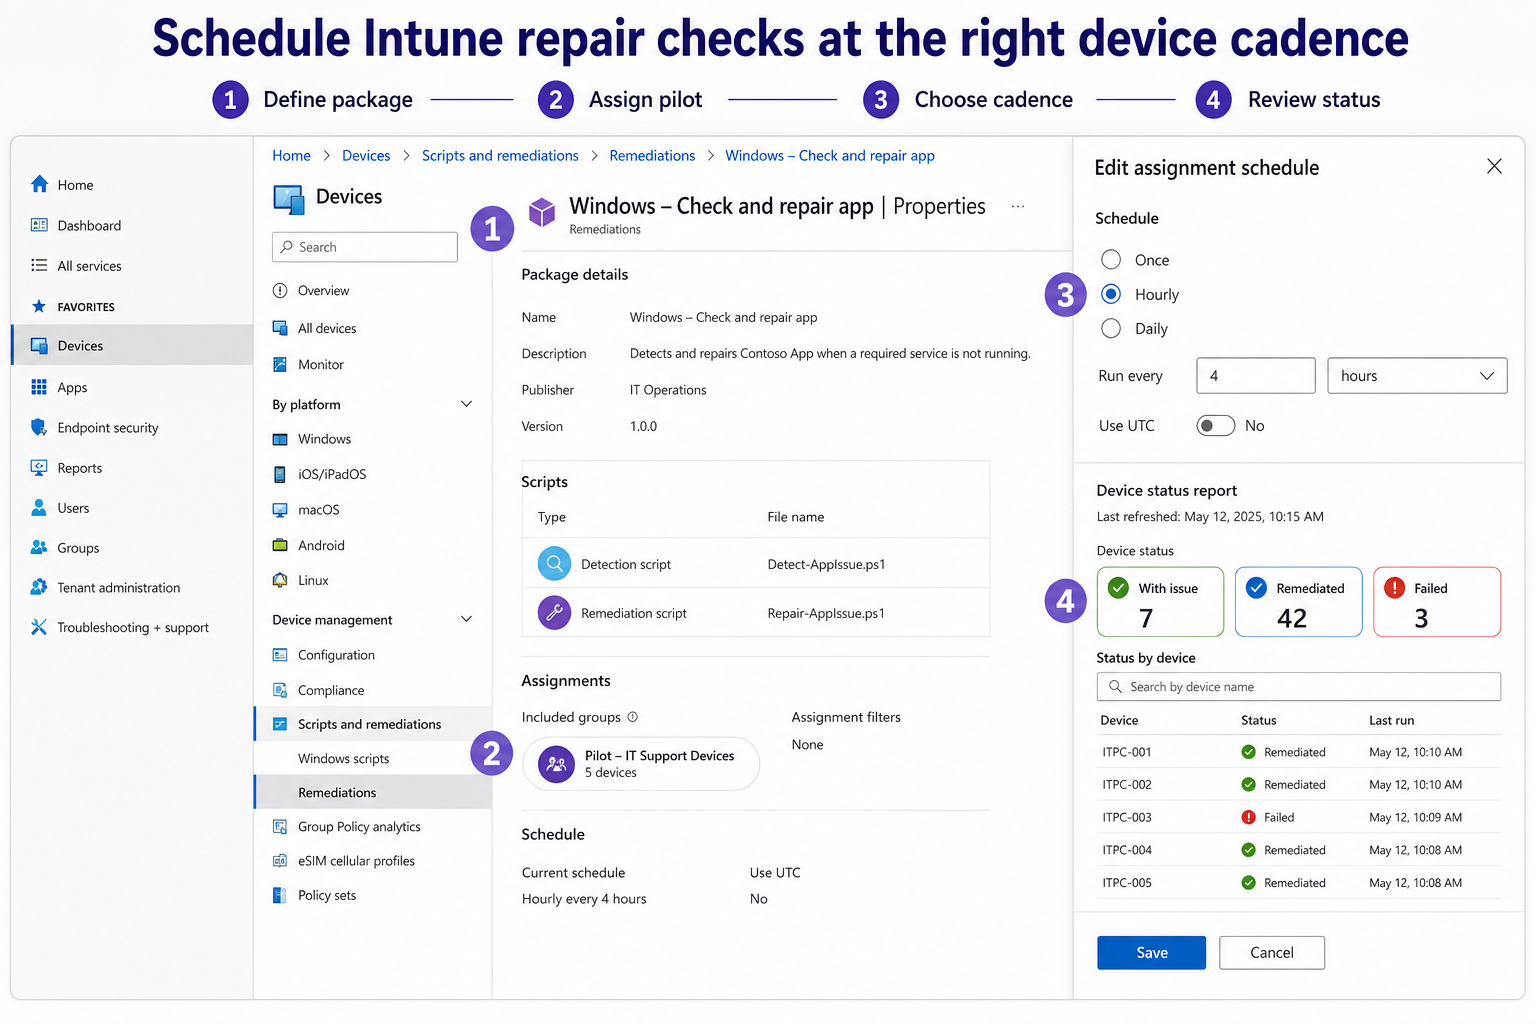The image size is (1536, 1024).
Task: Click the Repair-AppIssue.ps1 file name
Action: coord(826,613)
